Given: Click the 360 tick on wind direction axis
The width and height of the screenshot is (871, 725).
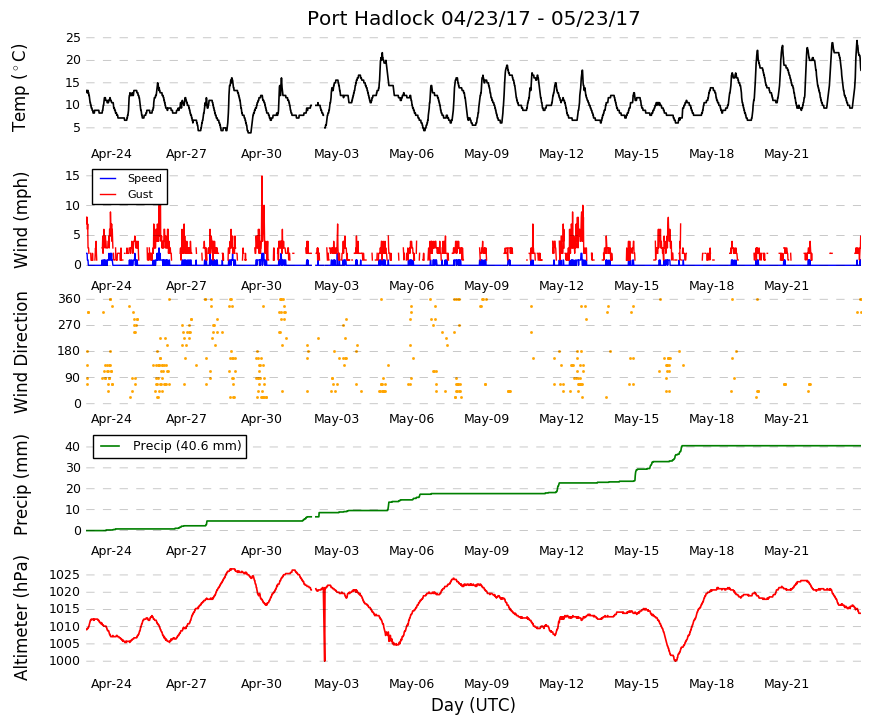Looking at the screenshot, I should 69,299.
